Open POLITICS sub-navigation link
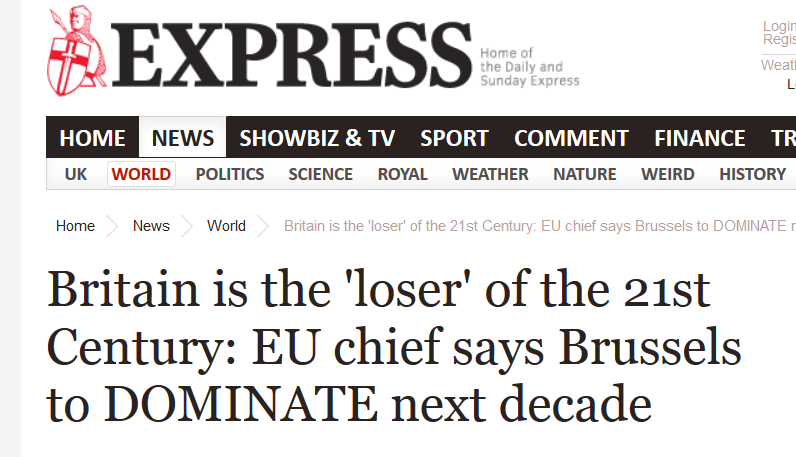The image size is (796, 457). click(230, 174)
